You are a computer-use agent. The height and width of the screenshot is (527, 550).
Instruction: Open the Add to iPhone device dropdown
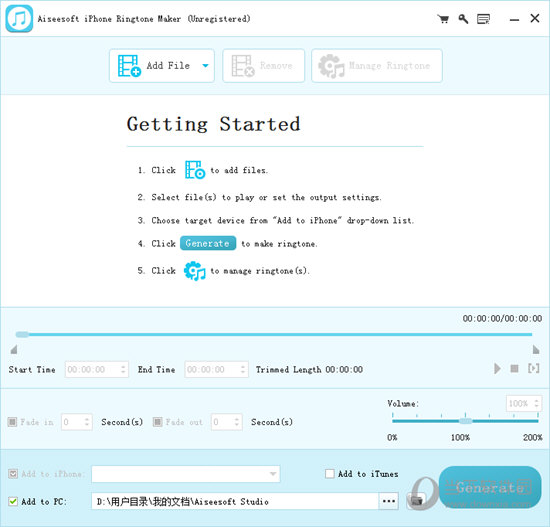coord(186,474)
